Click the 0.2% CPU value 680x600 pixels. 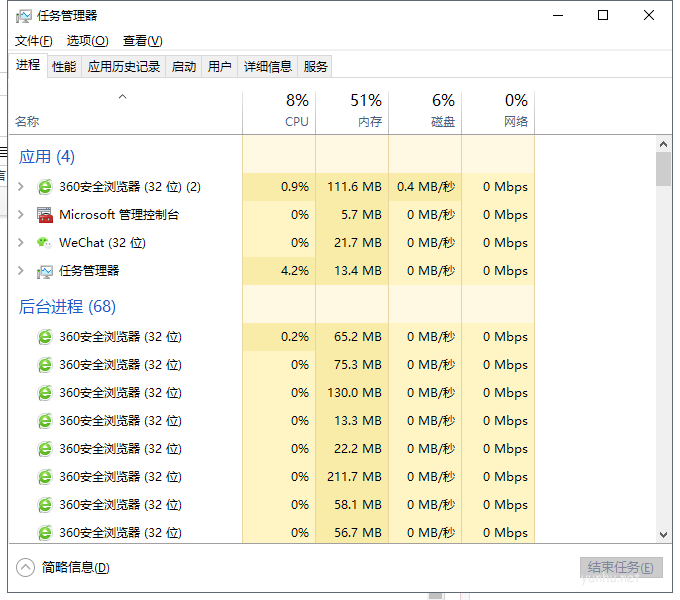click(x=295, y=337)
